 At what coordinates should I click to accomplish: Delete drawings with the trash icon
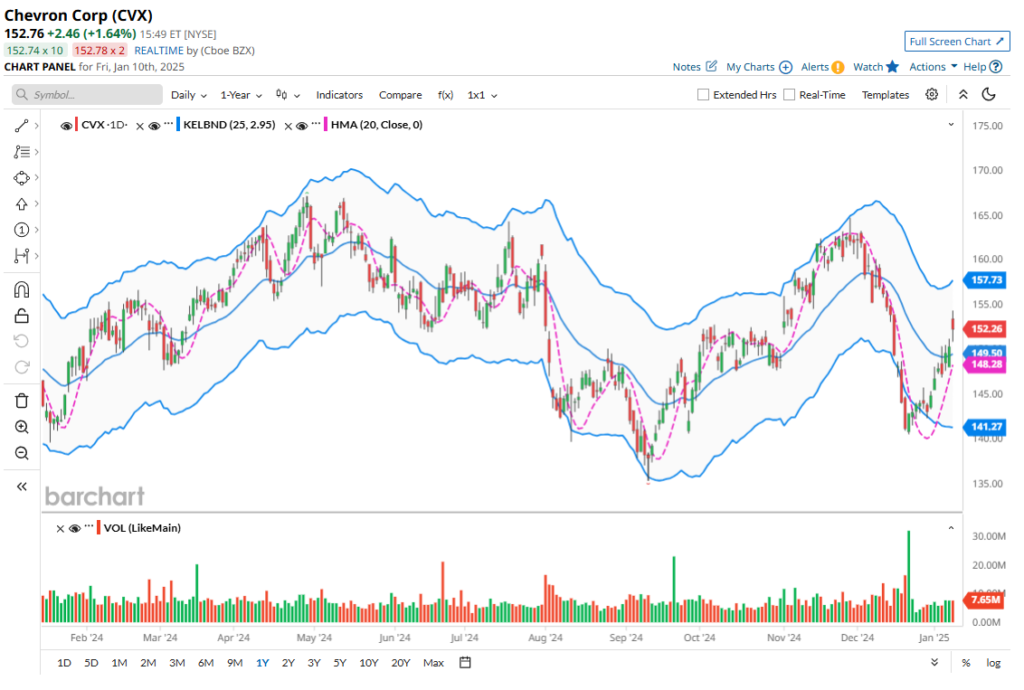click(x=21, y=401)
